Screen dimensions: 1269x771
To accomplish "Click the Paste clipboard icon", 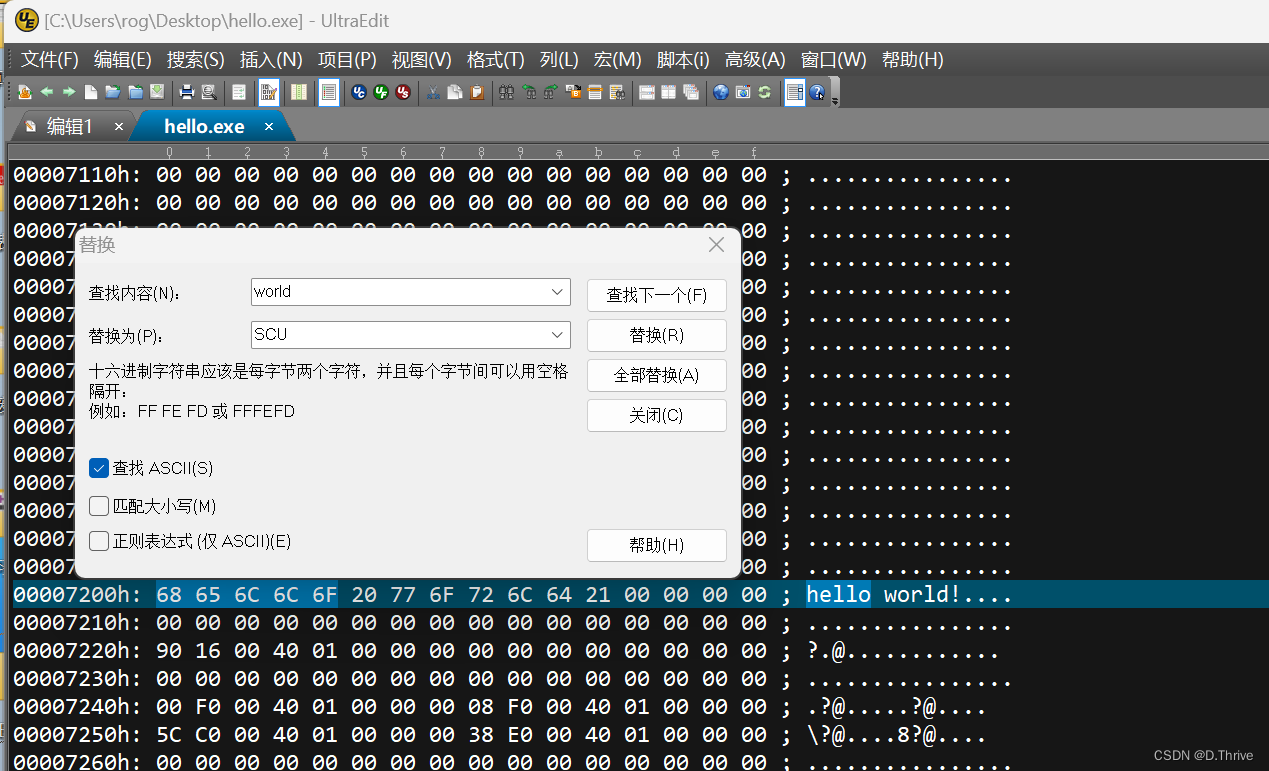I will click(x=476, y=92).
